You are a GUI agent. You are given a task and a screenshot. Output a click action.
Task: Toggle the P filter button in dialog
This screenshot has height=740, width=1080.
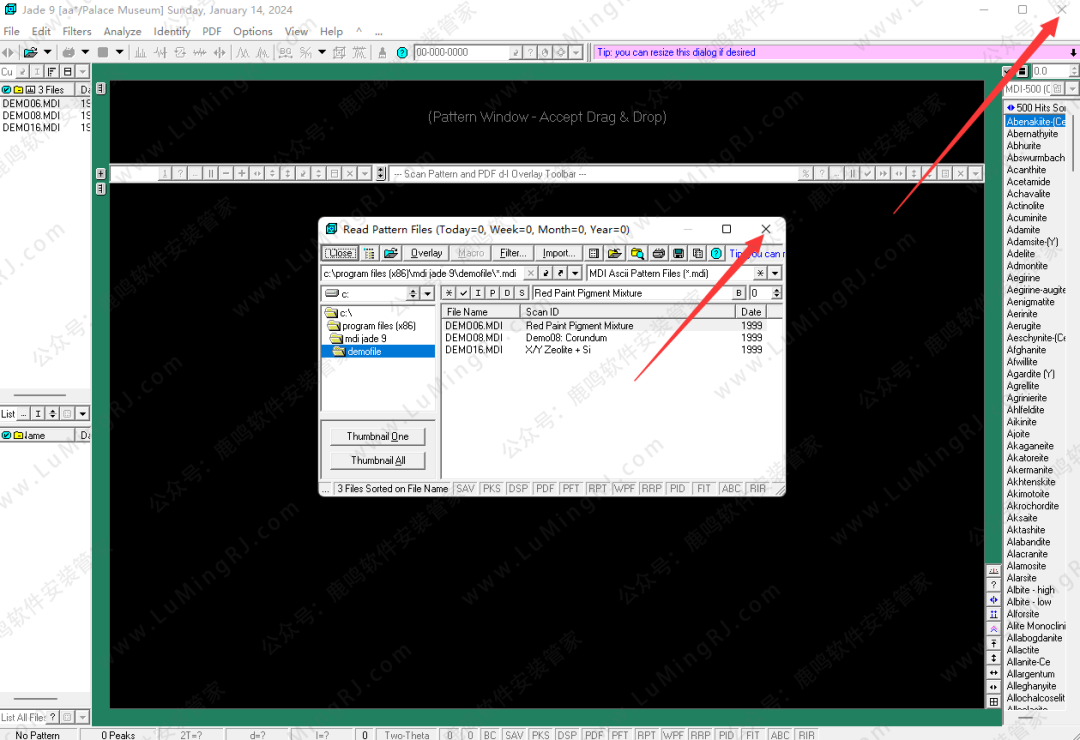coord(493,293)
